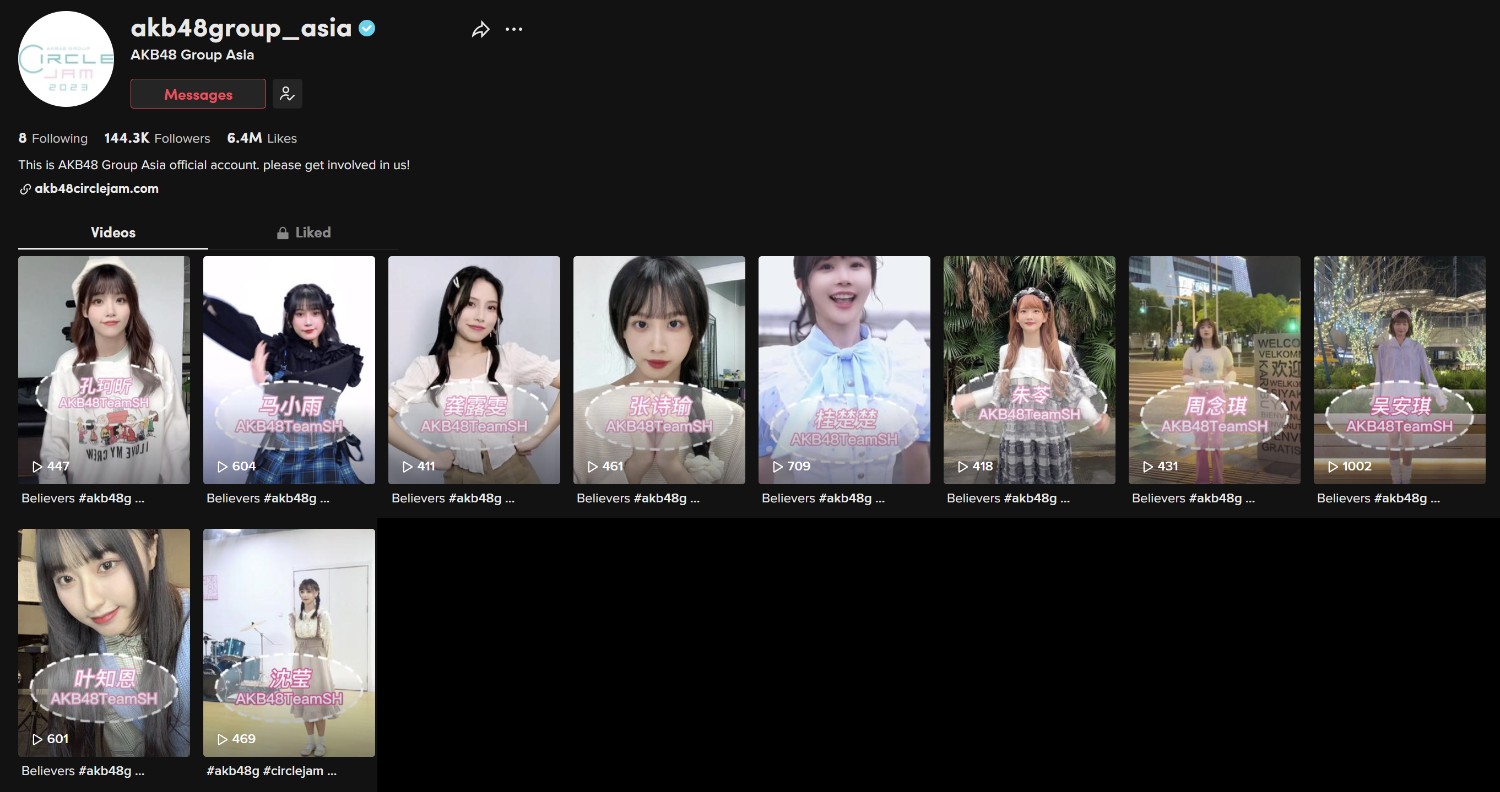The image size is (1500, 792).
Task: Click the play icon beside 447 views
Action: pyautogui.click(x=37, y=467)
